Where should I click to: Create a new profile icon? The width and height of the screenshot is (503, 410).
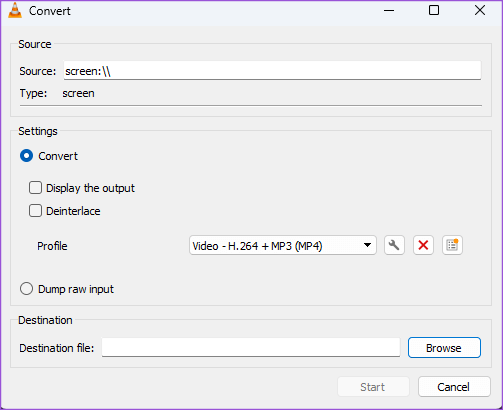click(452, 245)
